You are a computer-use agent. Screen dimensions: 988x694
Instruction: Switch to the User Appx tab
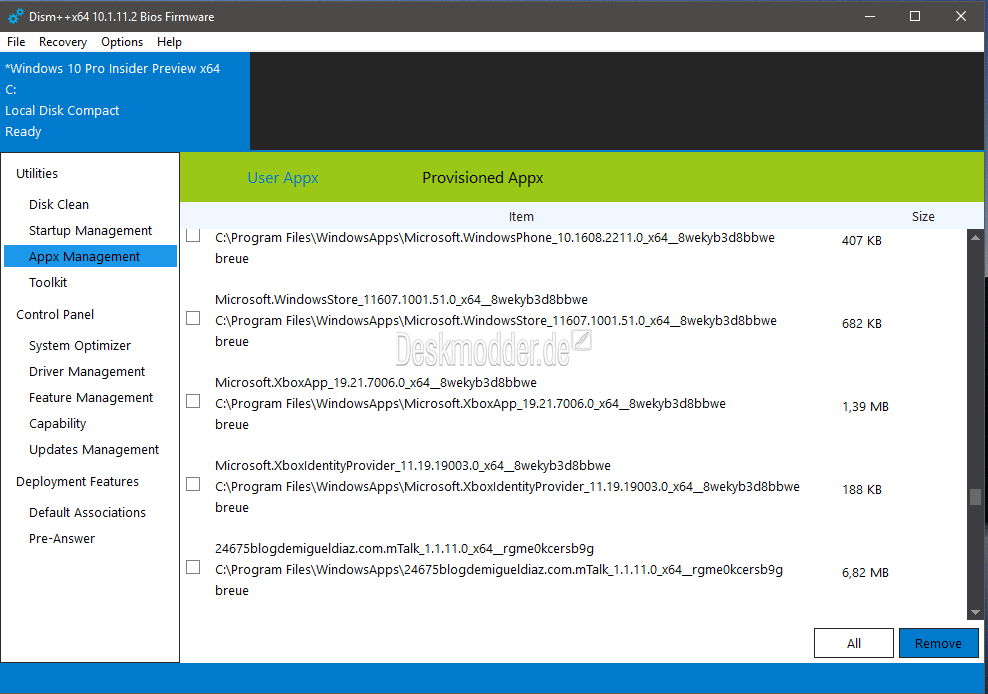pyautogui.click(x=283, y=178)
